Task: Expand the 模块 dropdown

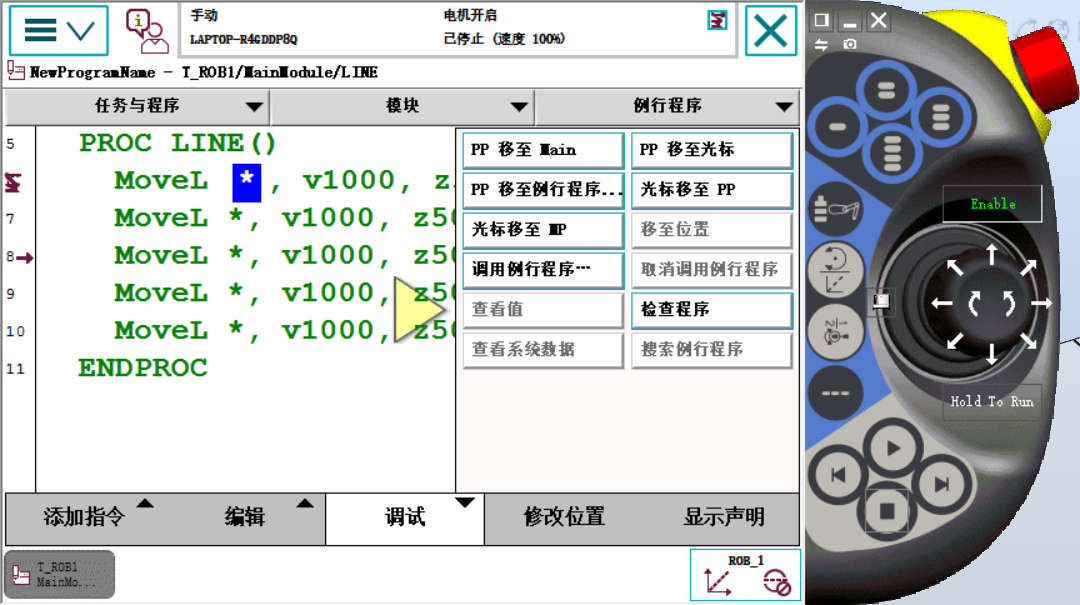Action: click(403, 107)
